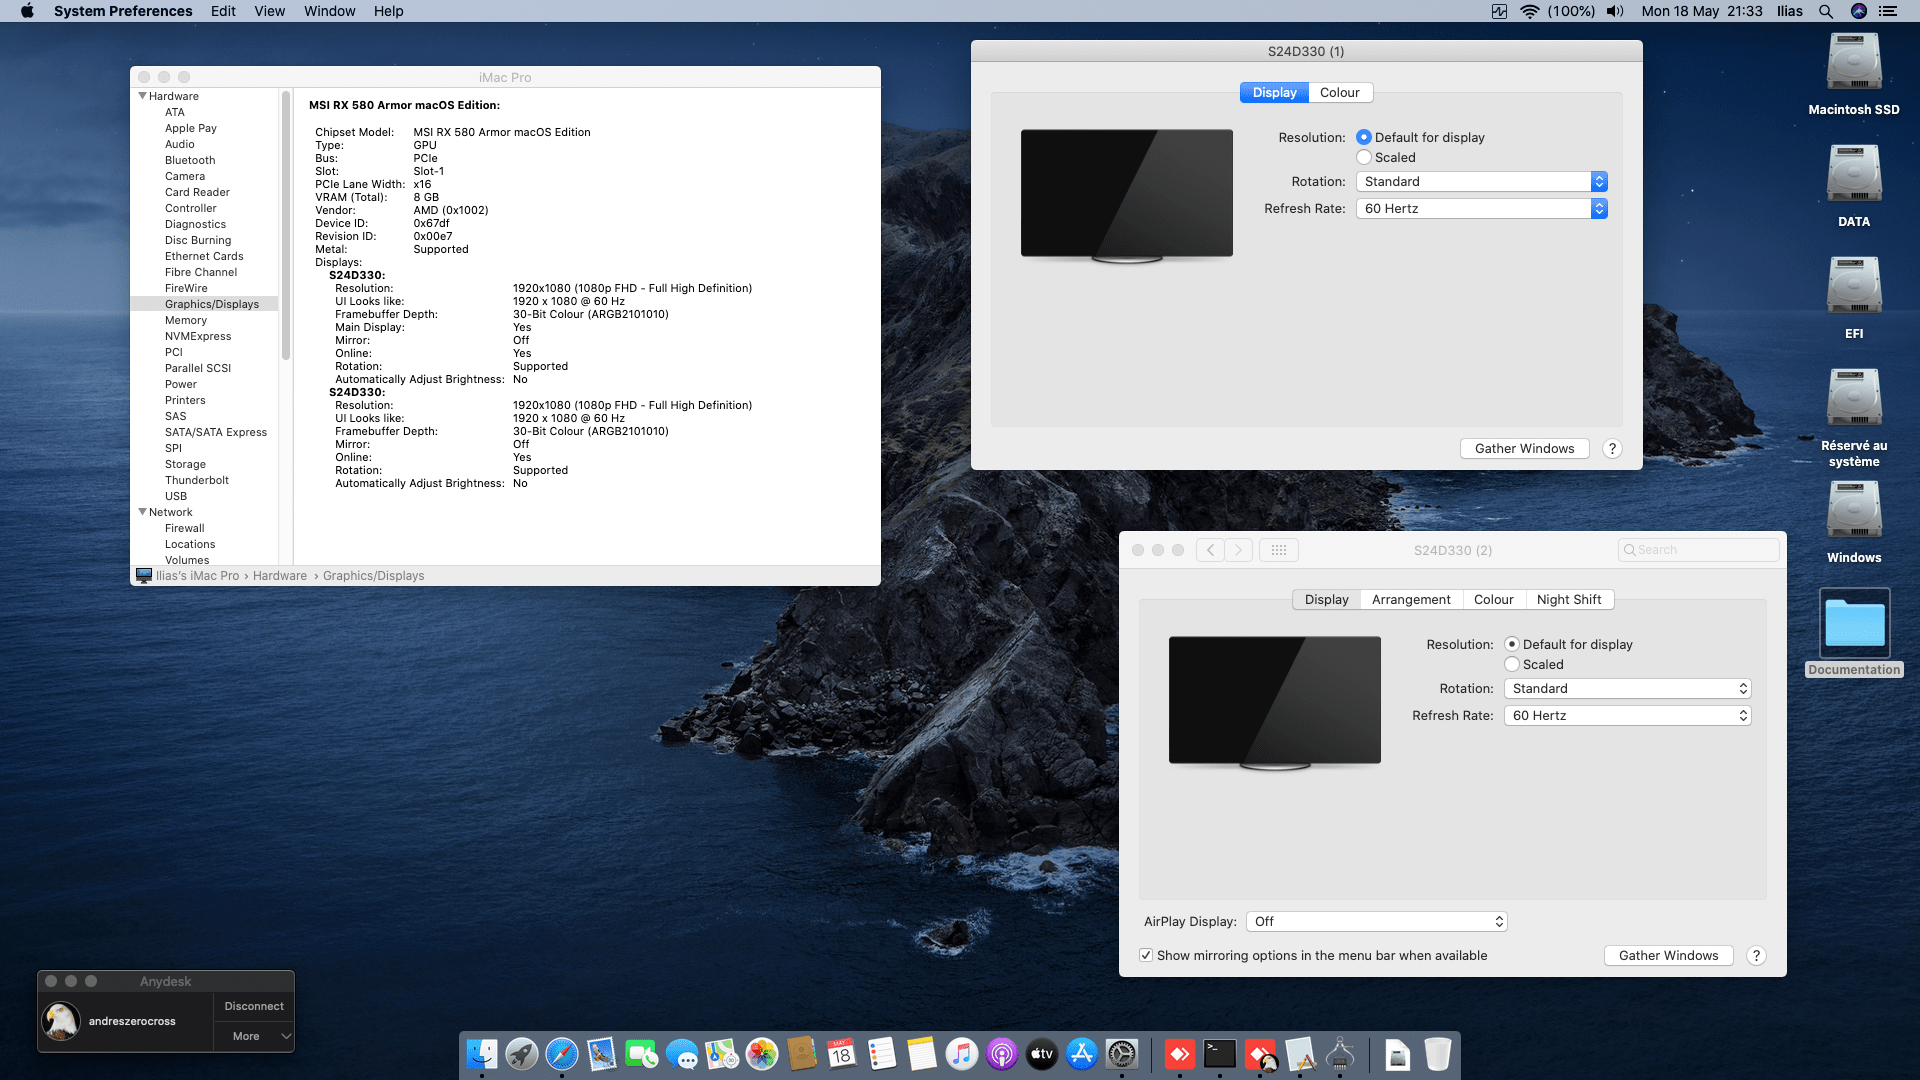Open the volume menu bar icon

point(1615,11)
